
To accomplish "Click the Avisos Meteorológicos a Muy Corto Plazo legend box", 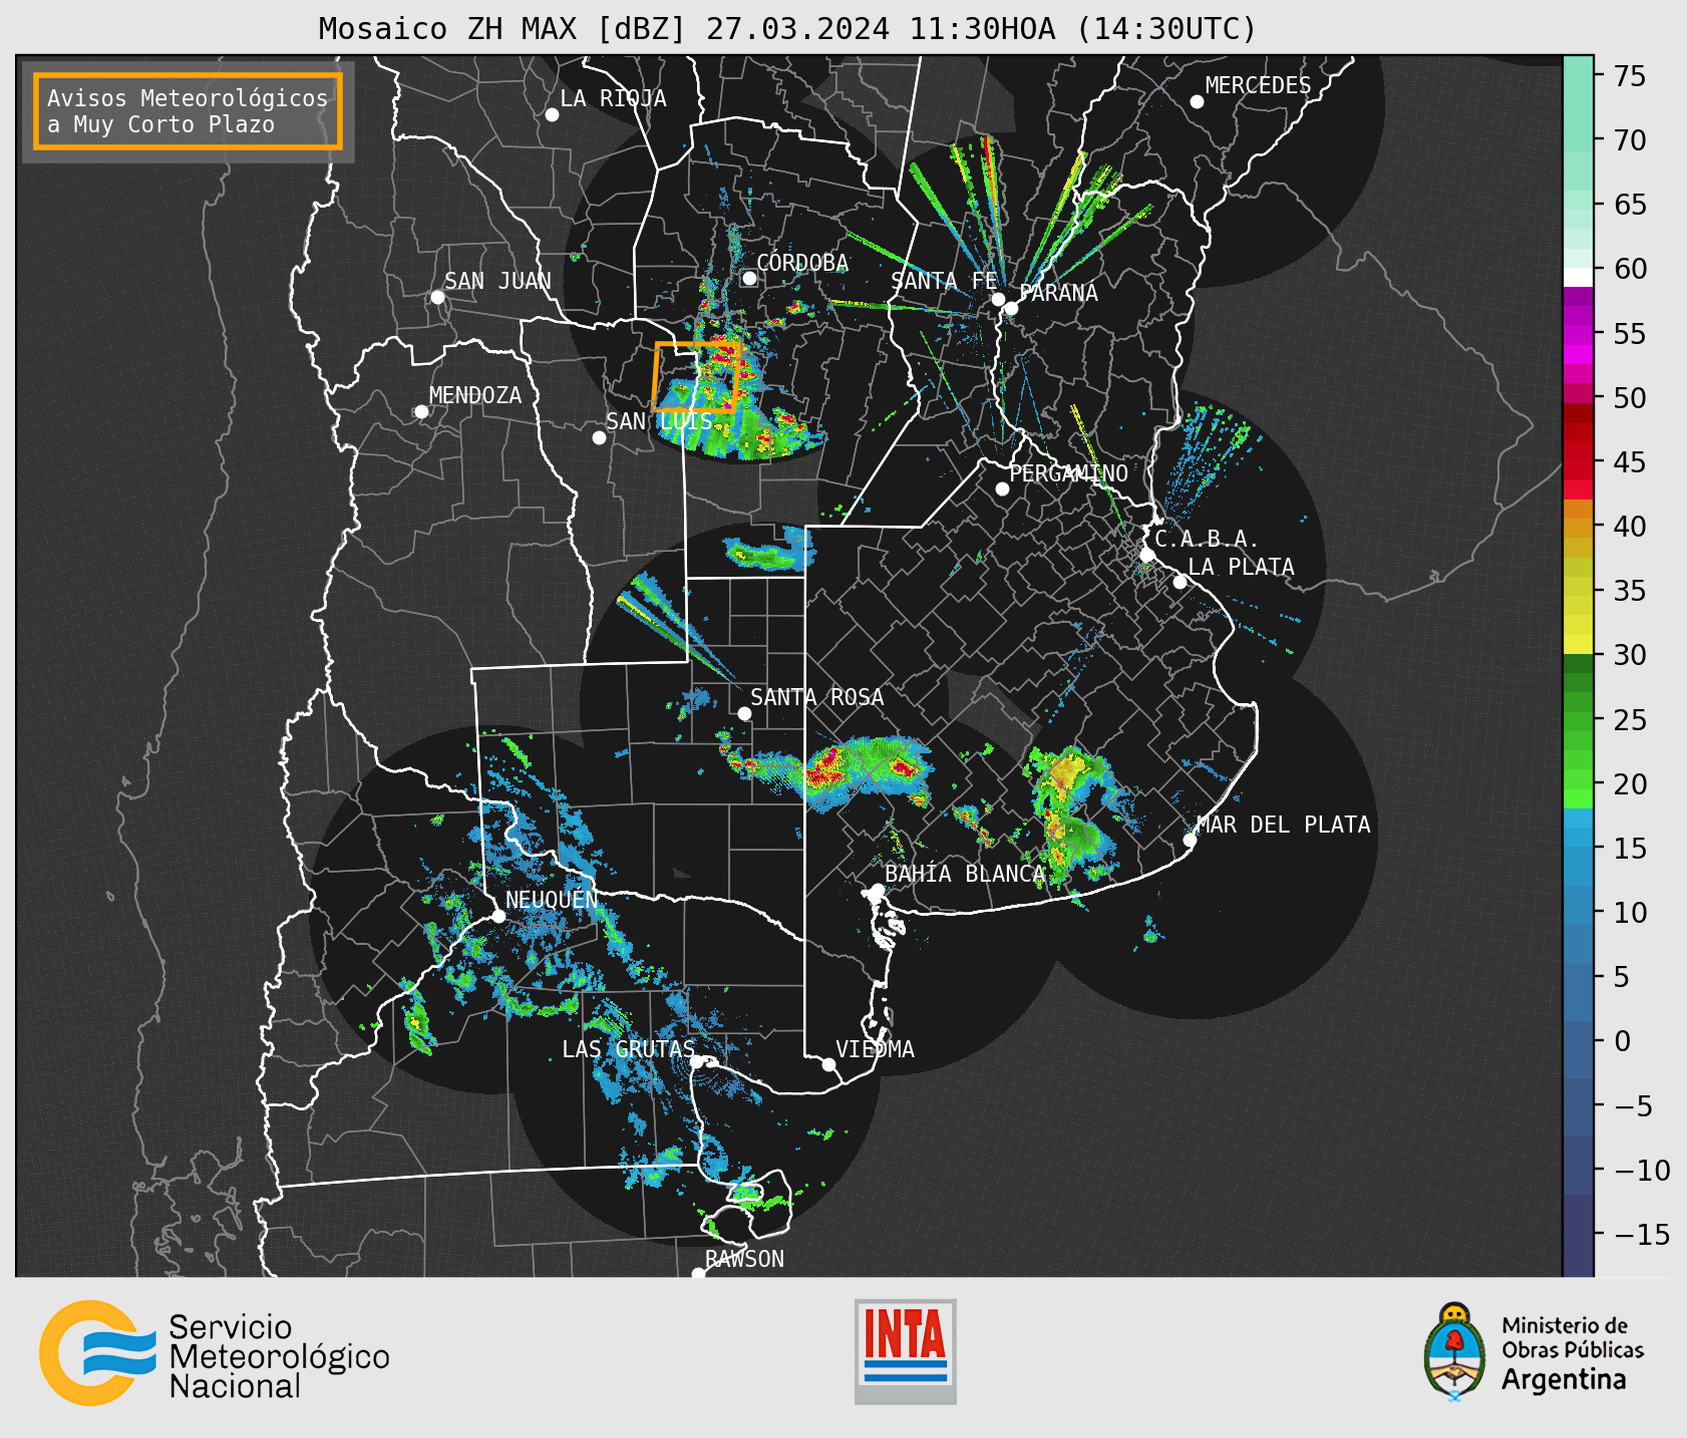I will click(x=188, y=111).
